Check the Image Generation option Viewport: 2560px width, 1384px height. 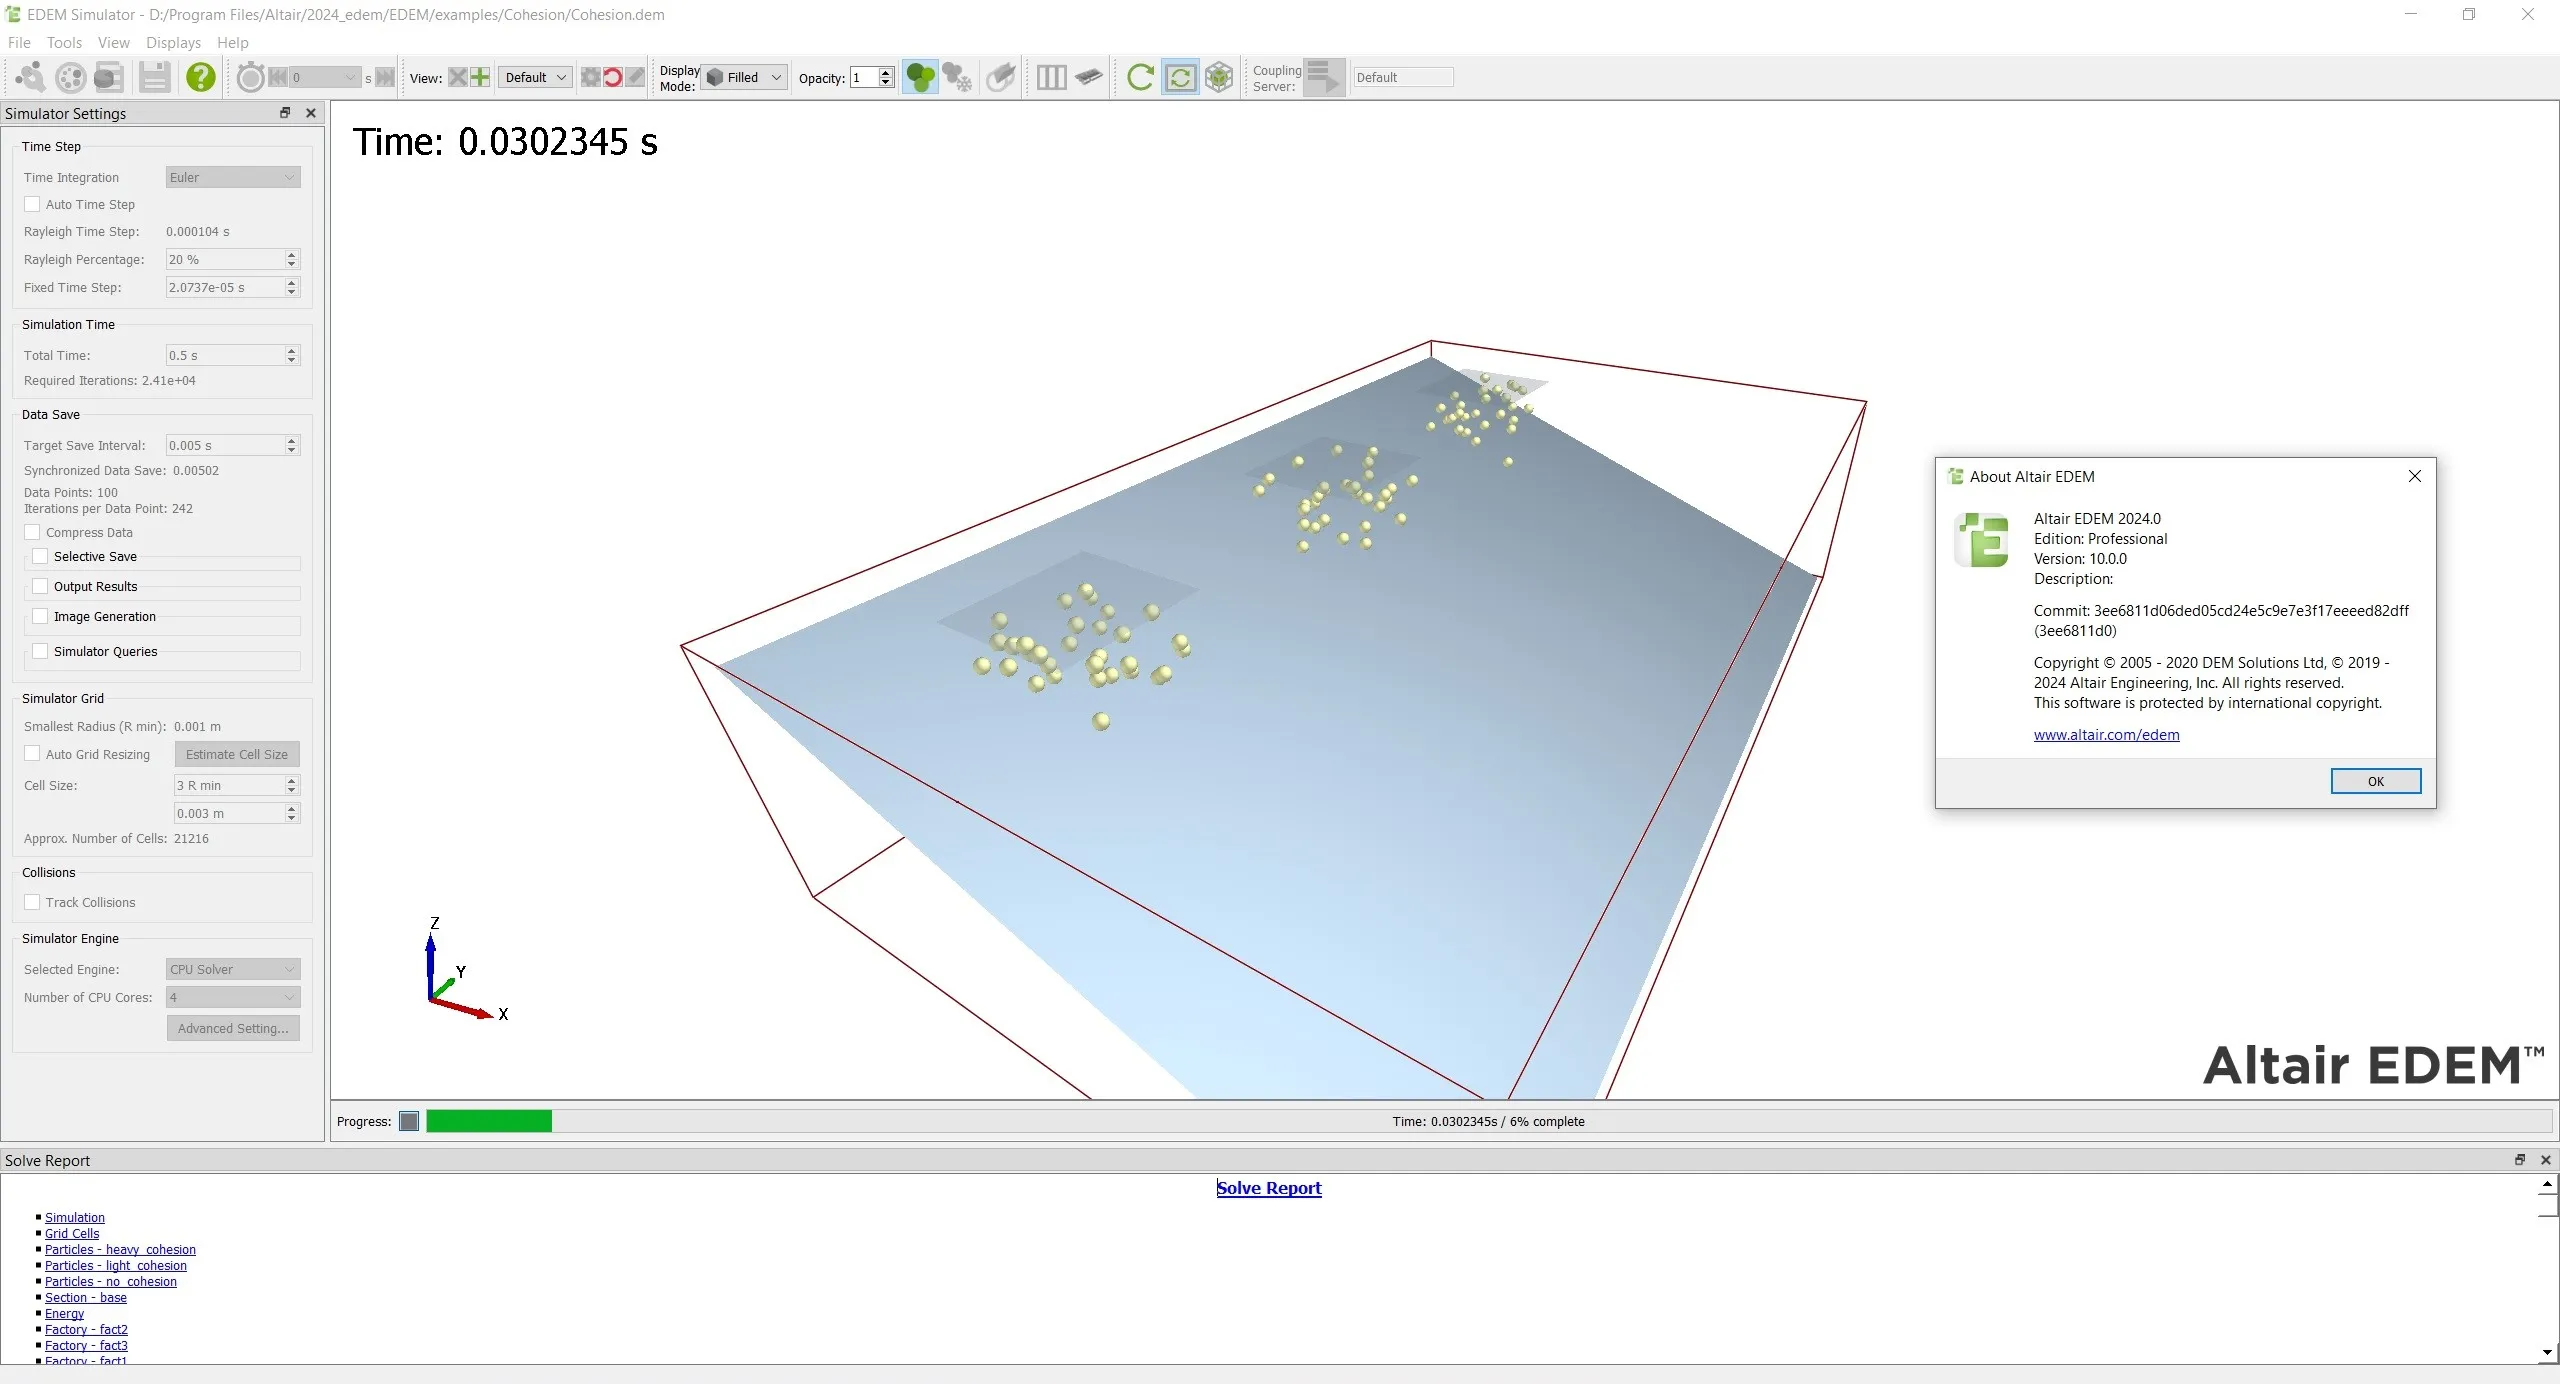coord(40,616)
